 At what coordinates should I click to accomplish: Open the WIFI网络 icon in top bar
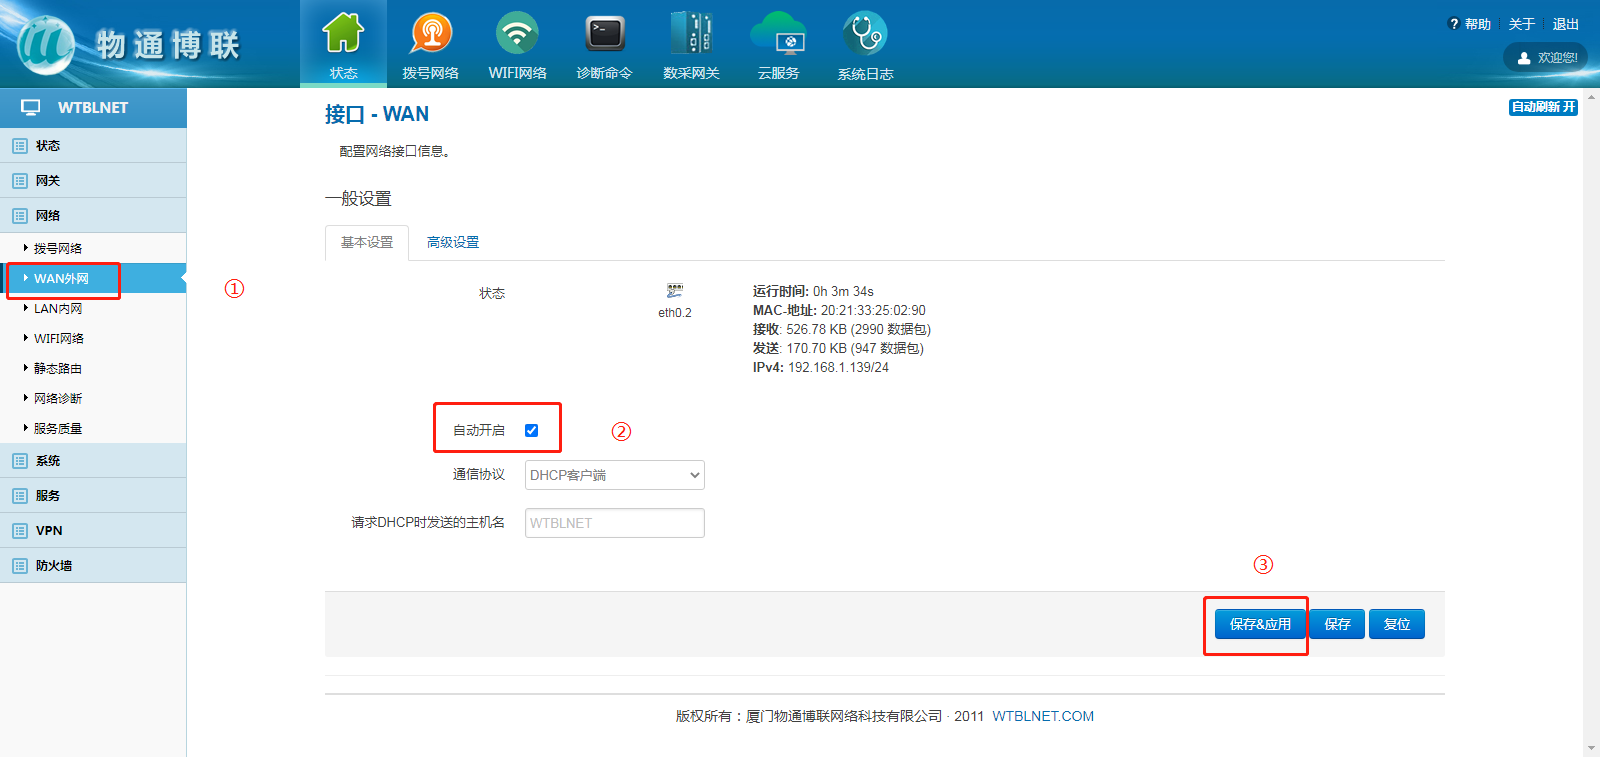coord(517,33)
